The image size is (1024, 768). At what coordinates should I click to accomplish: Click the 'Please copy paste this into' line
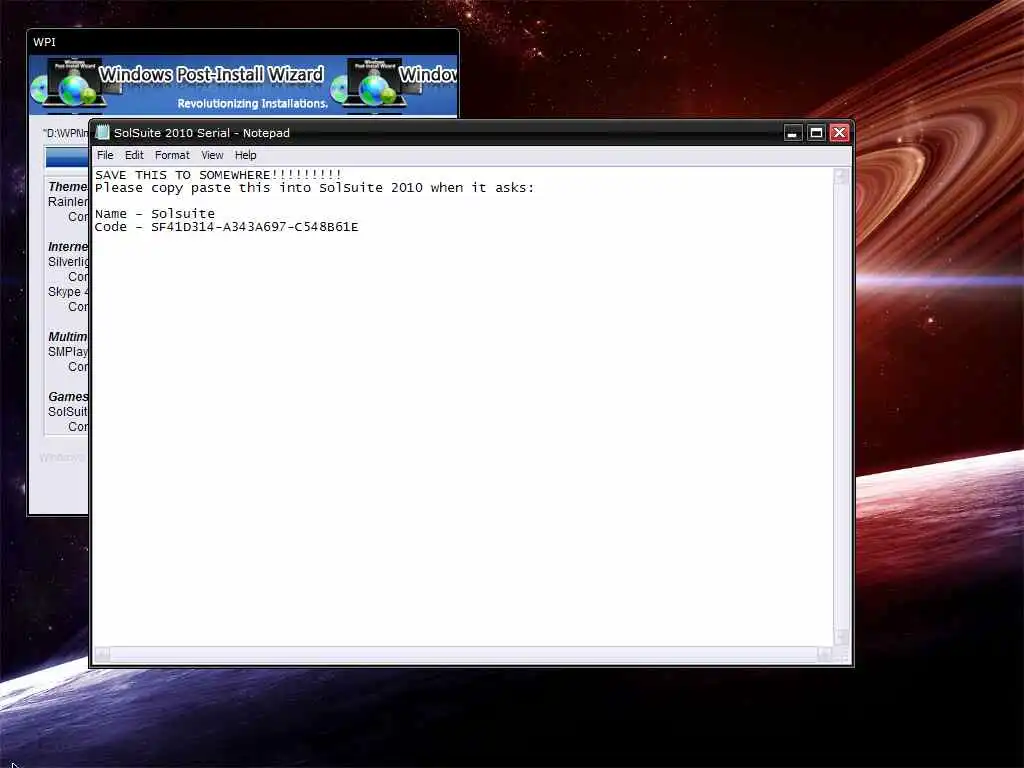[x=314, y=188]
